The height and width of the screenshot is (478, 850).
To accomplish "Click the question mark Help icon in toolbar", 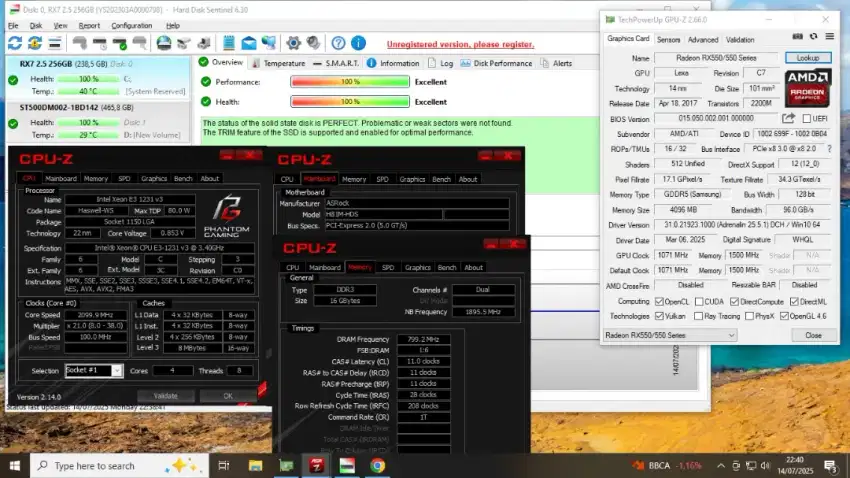I will pos(338,43).
